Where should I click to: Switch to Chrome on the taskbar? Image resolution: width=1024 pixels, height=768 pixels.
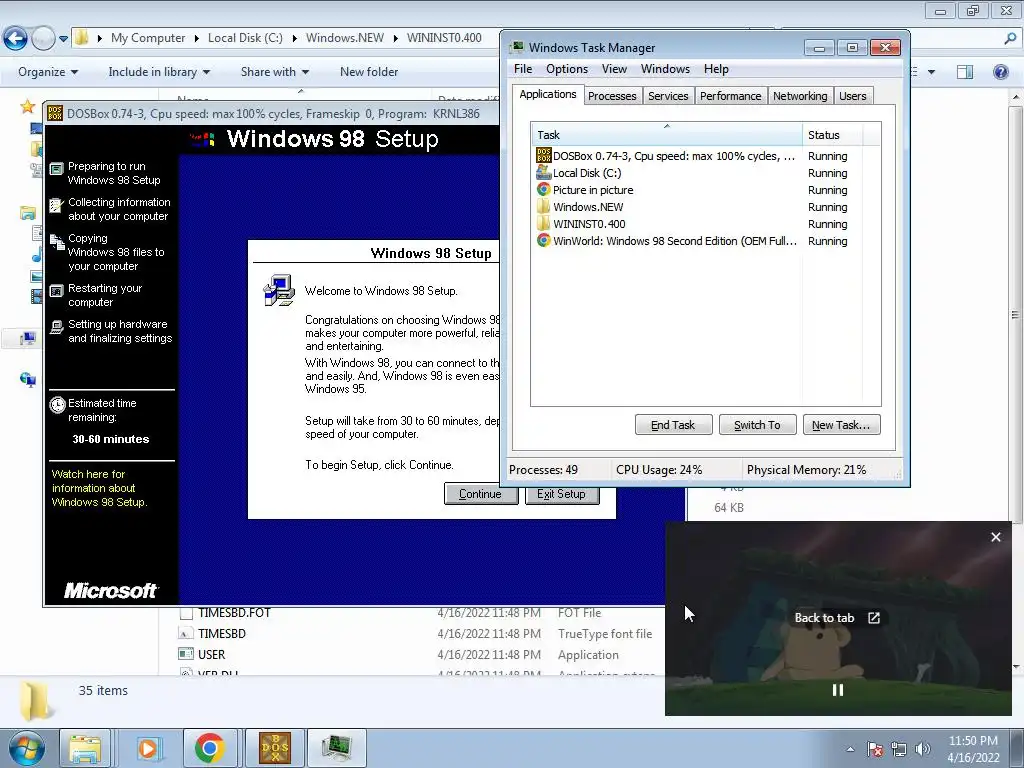[x=209, y=748]
